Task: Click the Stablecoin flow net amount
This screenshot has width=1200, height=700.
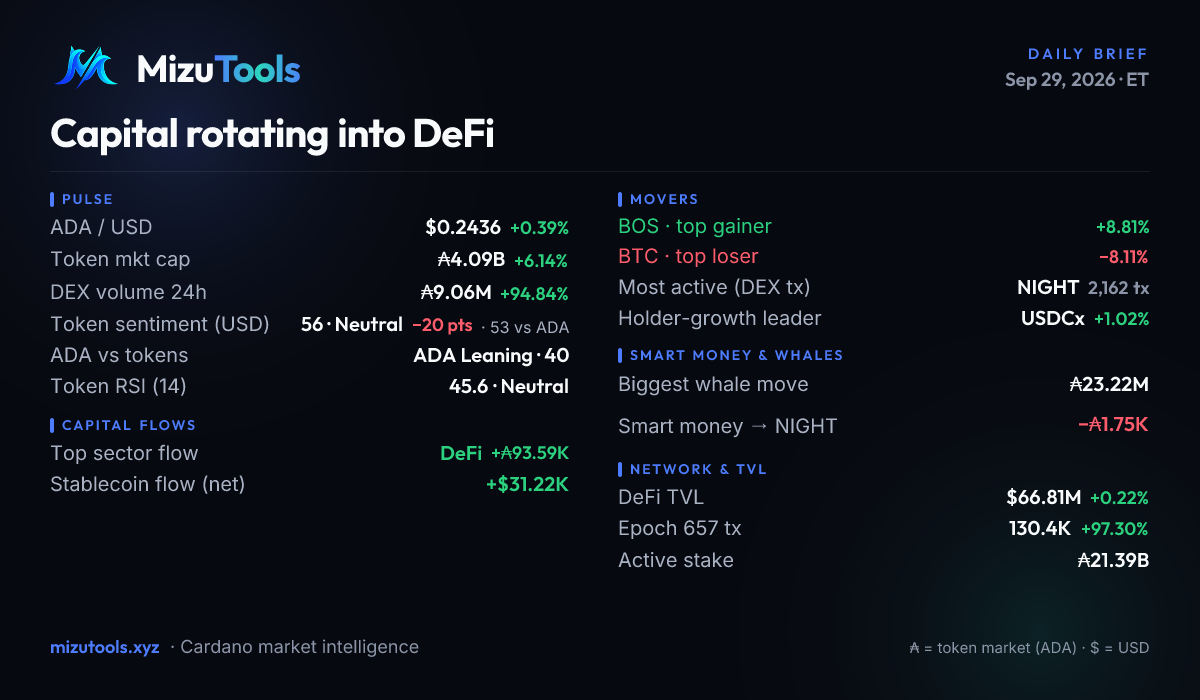Action: 527,484
